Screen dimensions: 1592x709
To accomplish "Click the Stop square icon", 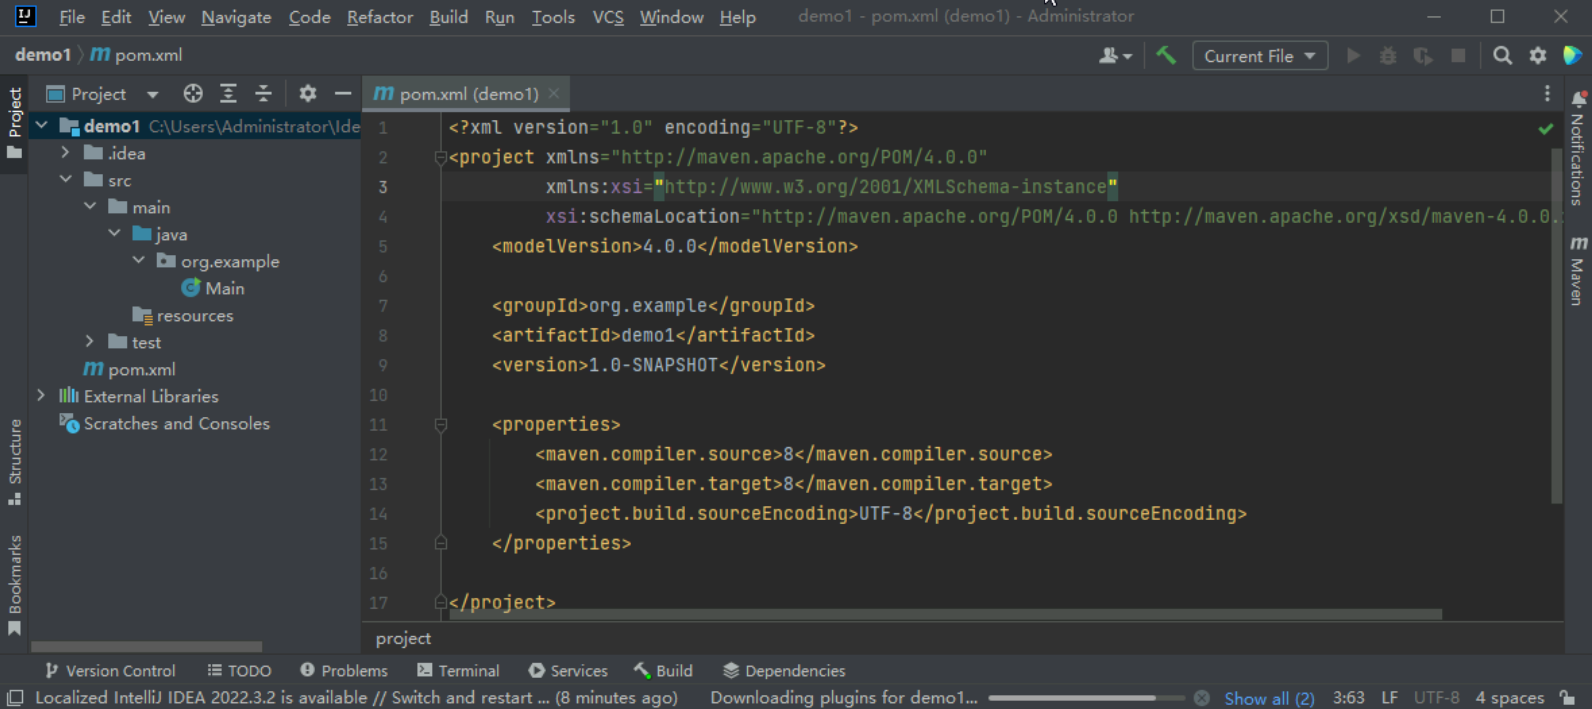I will (x=1458, y=56).
